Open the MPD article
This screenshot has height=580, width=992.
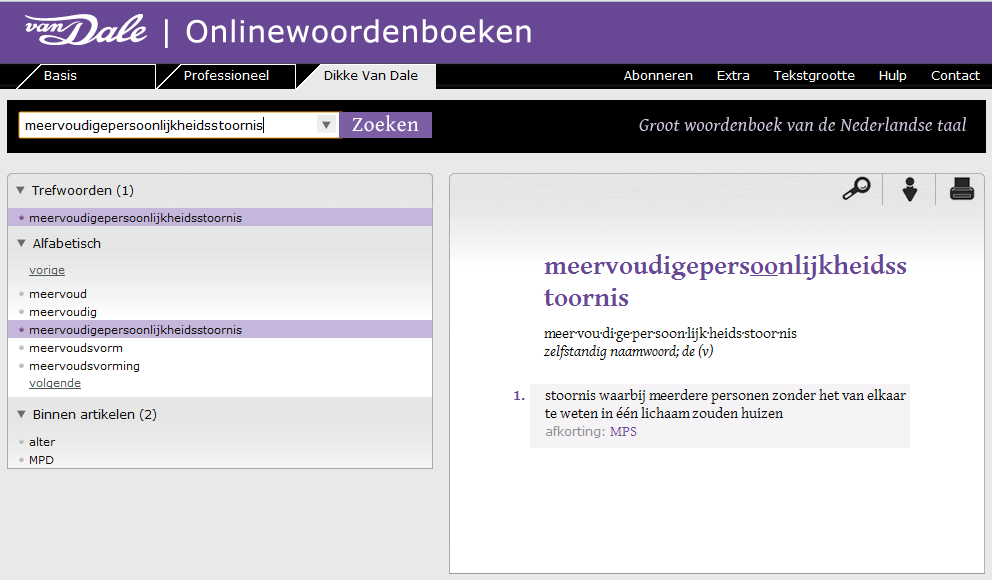41,460
